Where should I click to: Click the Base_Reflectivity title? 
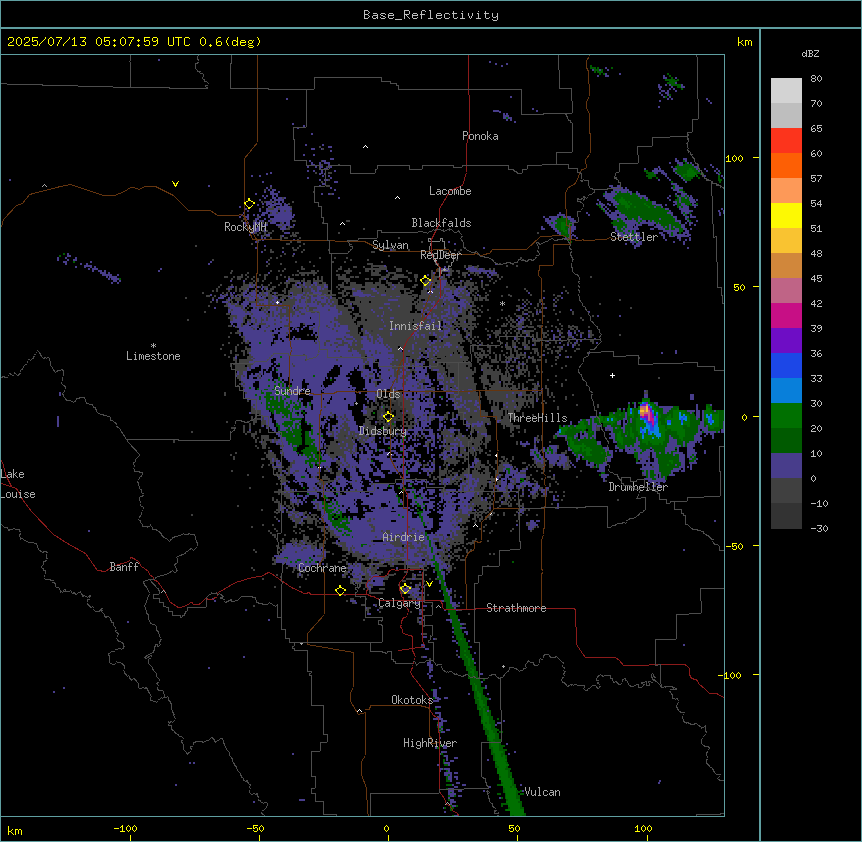point(431,15)
